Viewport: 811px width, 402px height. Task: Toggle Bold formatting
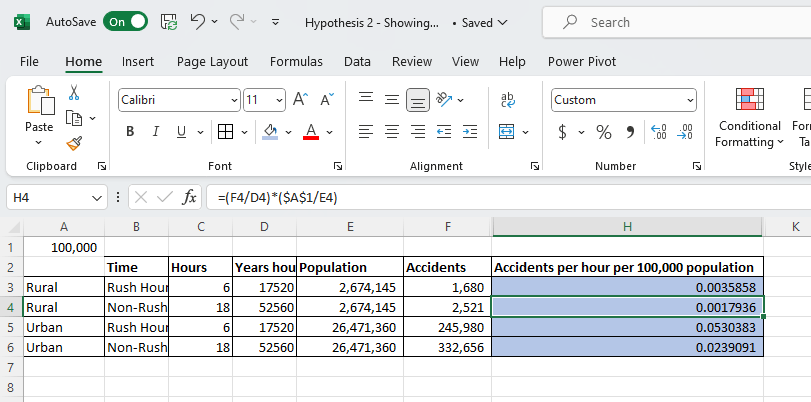[130, 132]
